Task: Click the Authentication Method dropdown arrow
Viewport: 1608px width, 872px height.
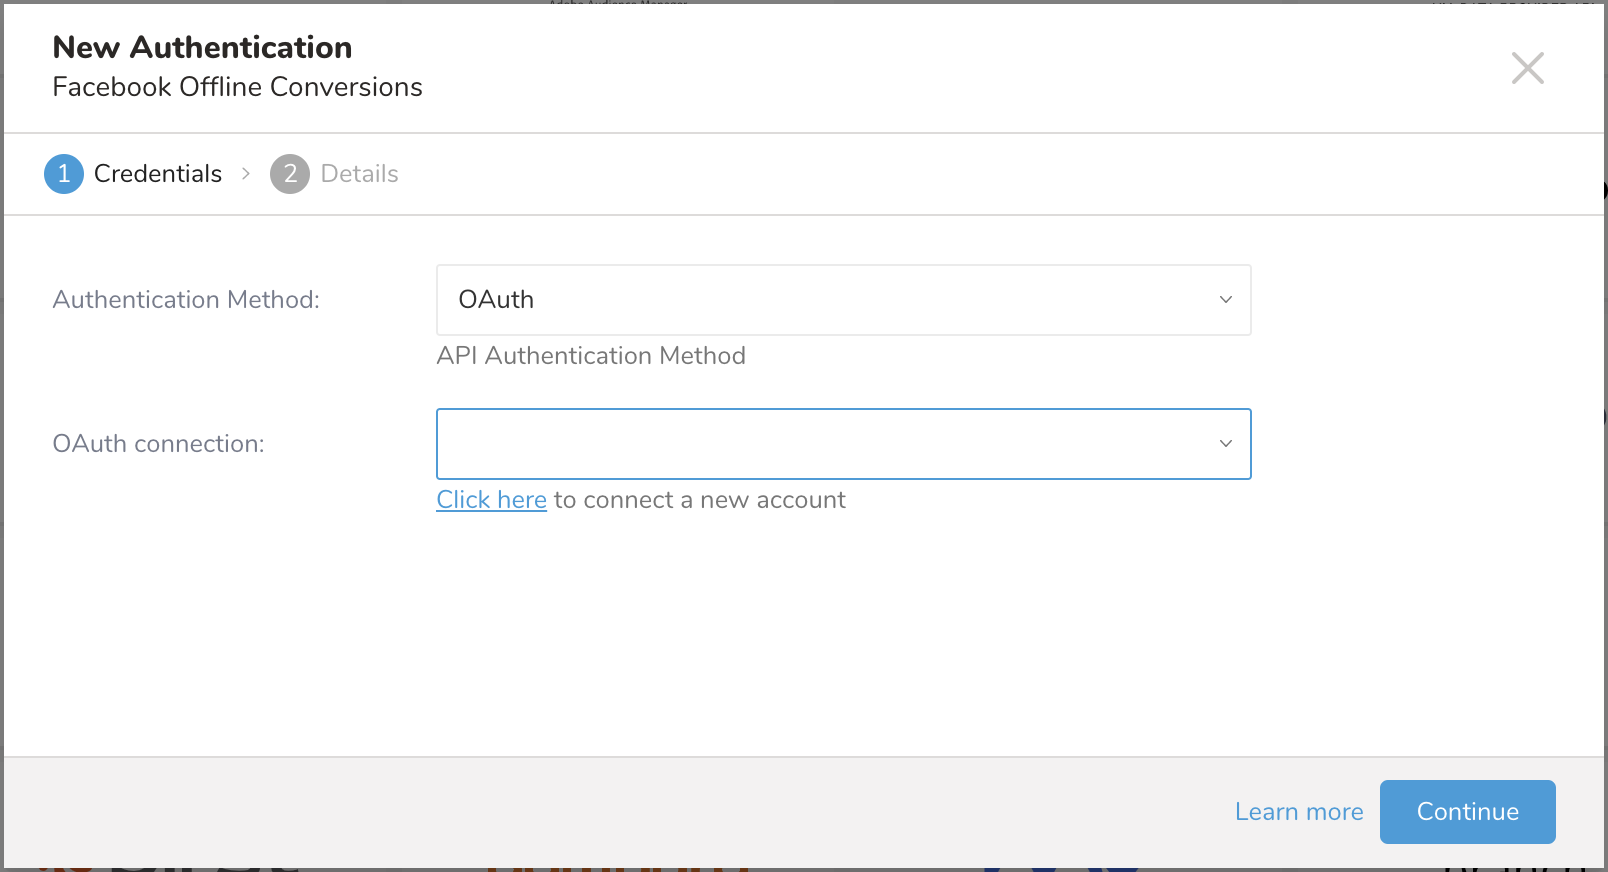Action: 1225,300
